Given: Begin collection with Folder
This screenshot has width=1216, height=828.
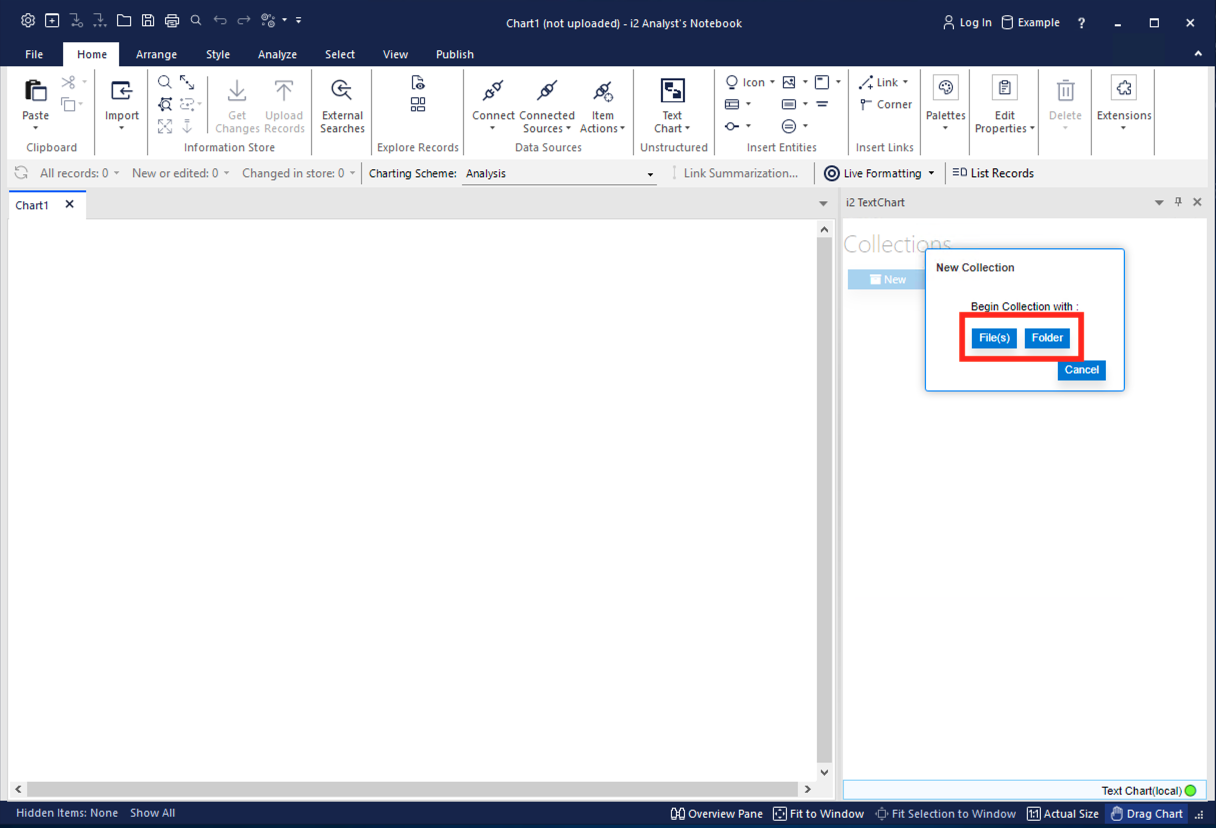Looking at the screenshot, I should point(1047,338).
